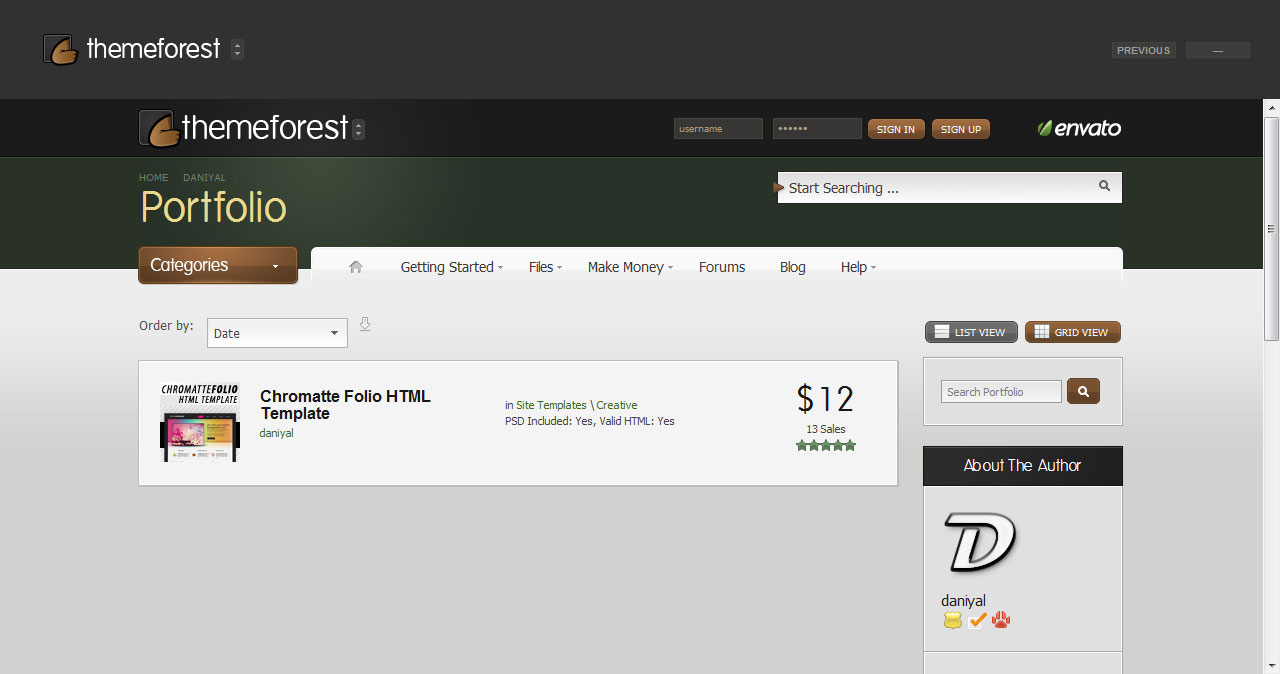Click author daniyal under the item title
Viewport: 1280px width, 674px height.
pos(276,433)
